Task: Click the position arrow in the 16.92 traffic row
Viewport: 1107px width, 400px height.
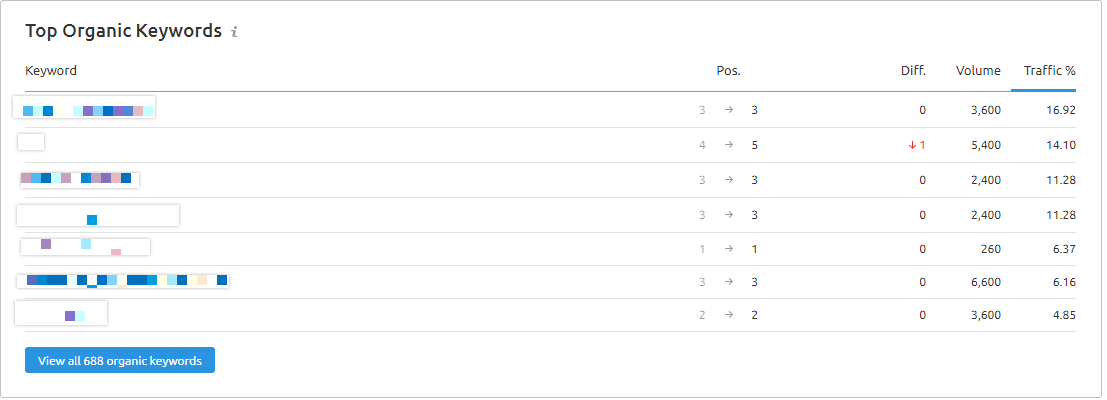Action: pos(729,110)
